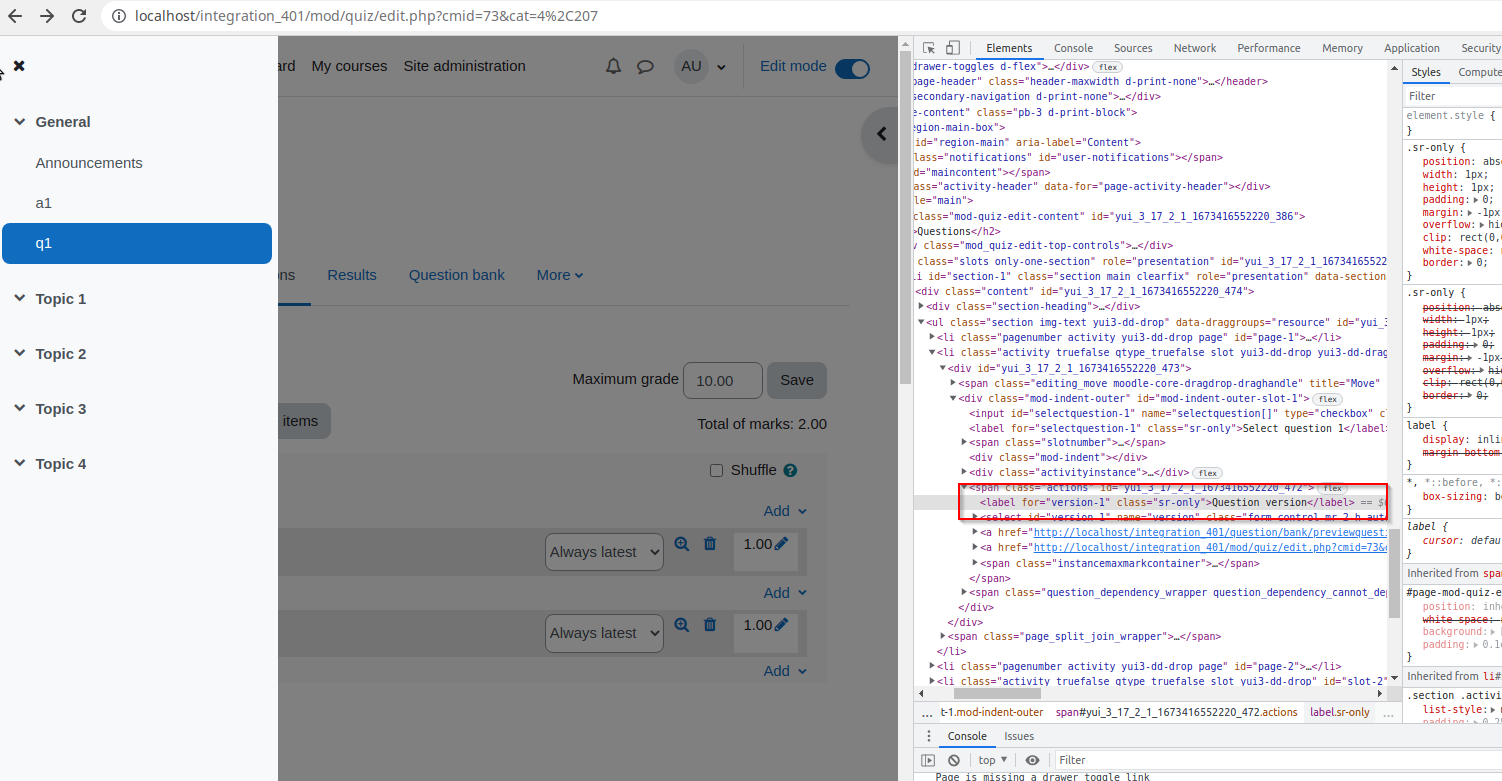Expand the instancemaxmarkcontainer span node
Screen dimensions: 1502x781
click(x=976, y=563)
